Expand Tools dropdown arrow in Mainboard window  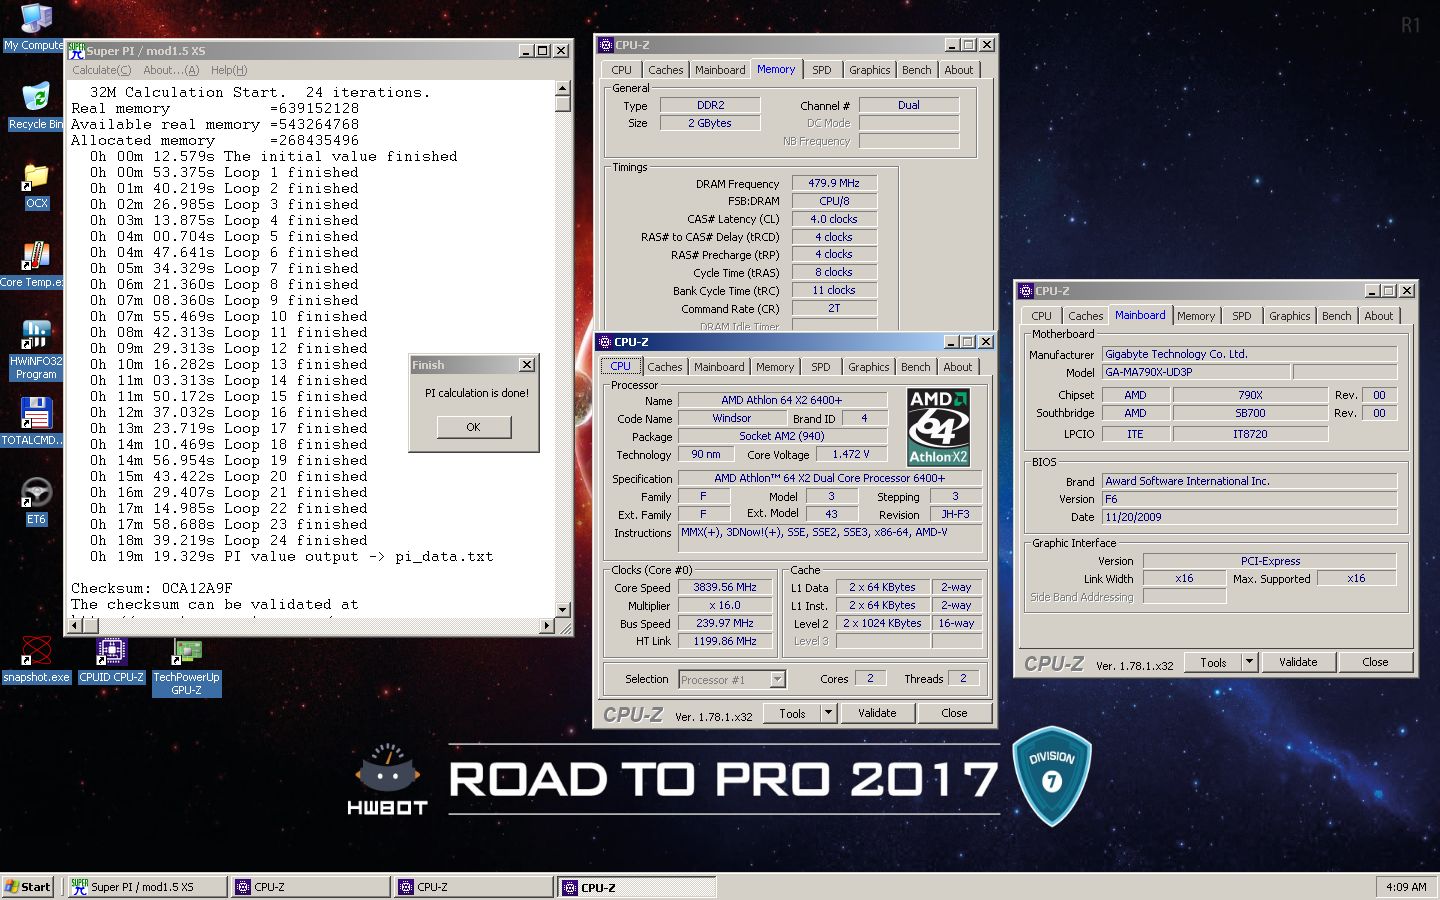[x=1249, y=662]
